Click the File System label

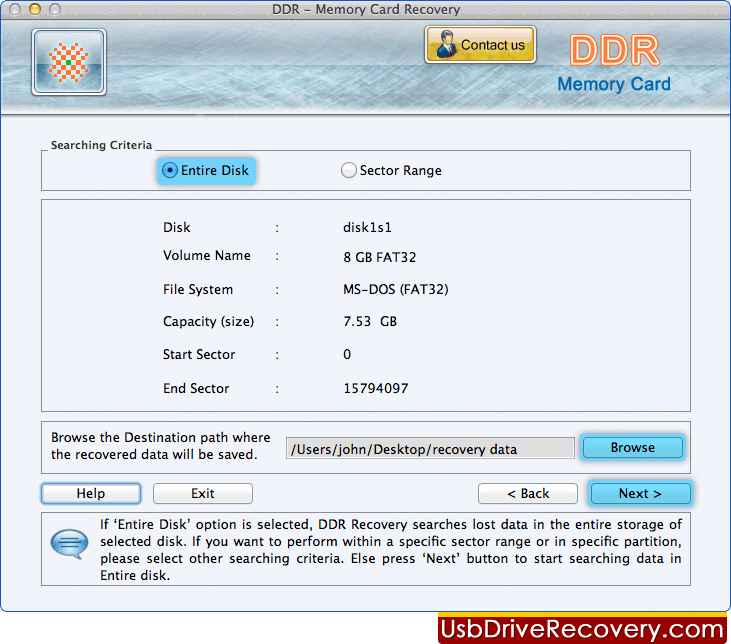pos(198,290)
